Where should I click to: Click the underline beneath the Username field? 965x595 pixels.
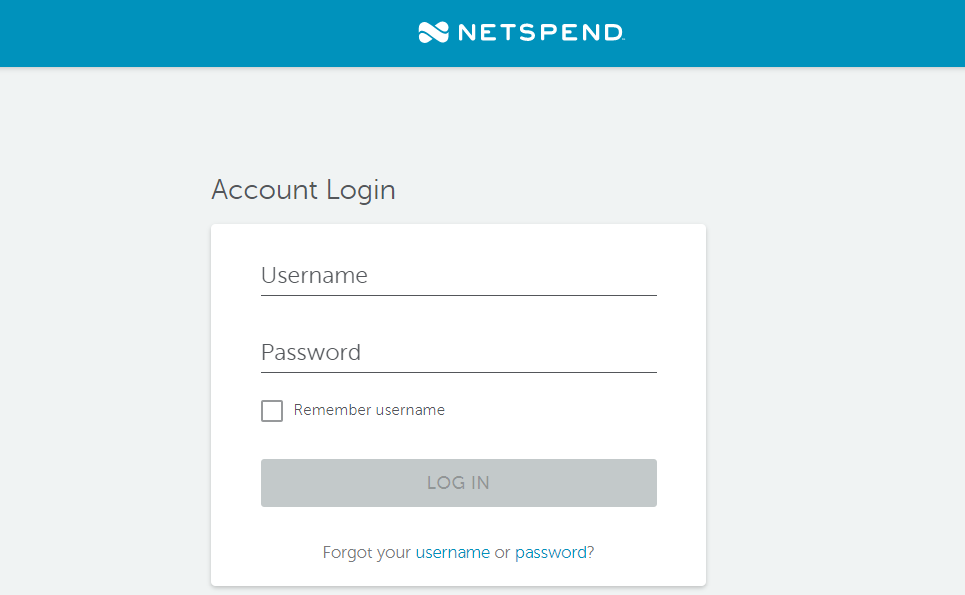click(x=458, y=295)
